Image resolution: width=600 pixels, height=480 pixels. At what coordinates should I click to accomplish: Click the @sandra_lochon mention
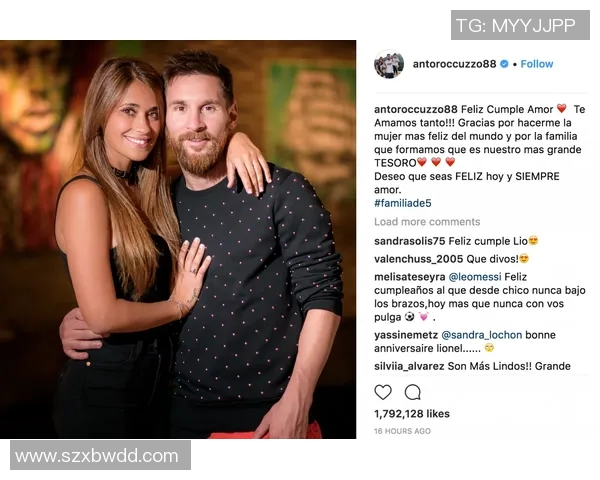[x=481, y=335]
